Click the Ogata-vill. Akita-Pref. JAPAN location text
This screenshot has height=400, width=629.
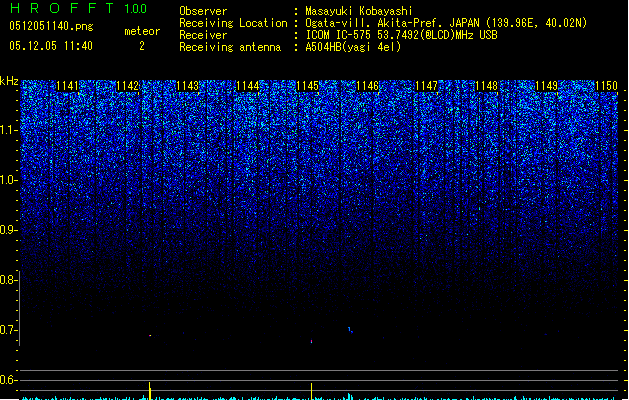pos(446,23)
